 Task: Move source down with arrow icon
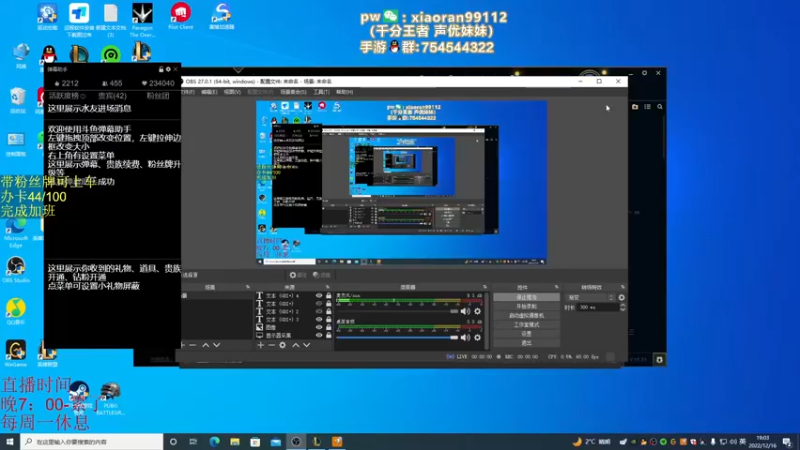coord(307,345)
